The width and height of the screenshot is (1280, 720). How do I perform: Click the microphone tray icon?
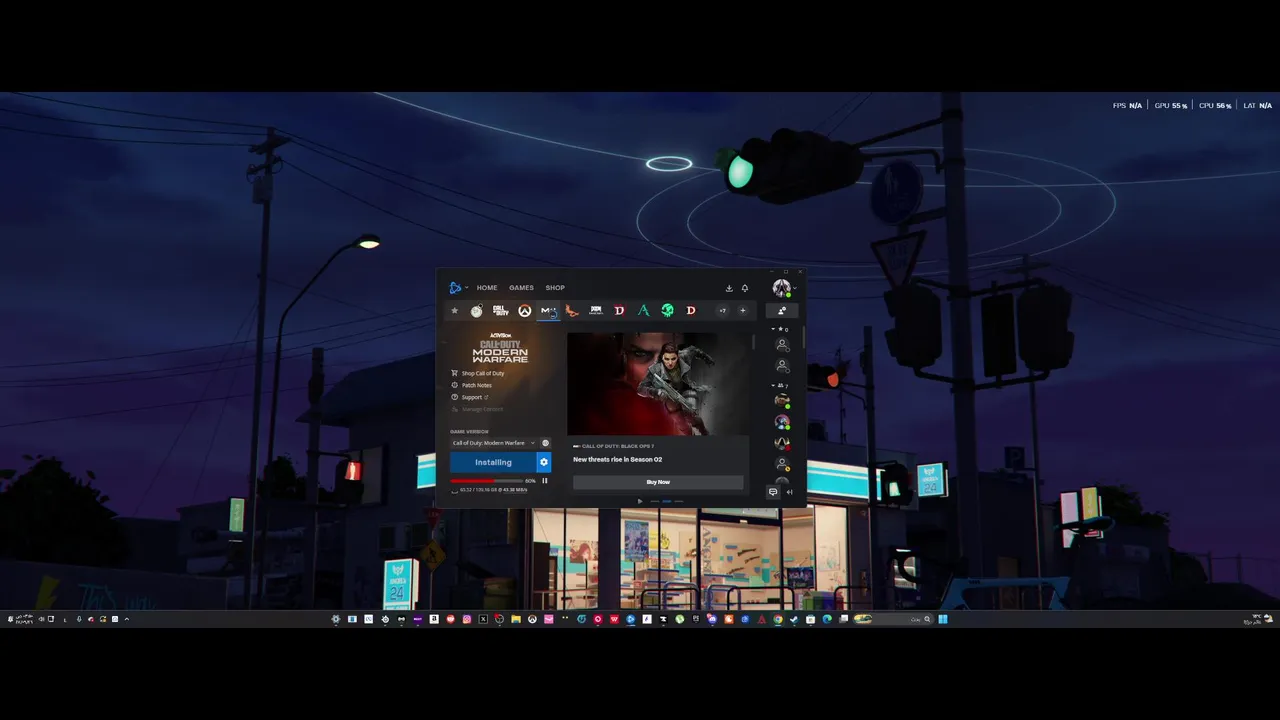coord(79,619)
